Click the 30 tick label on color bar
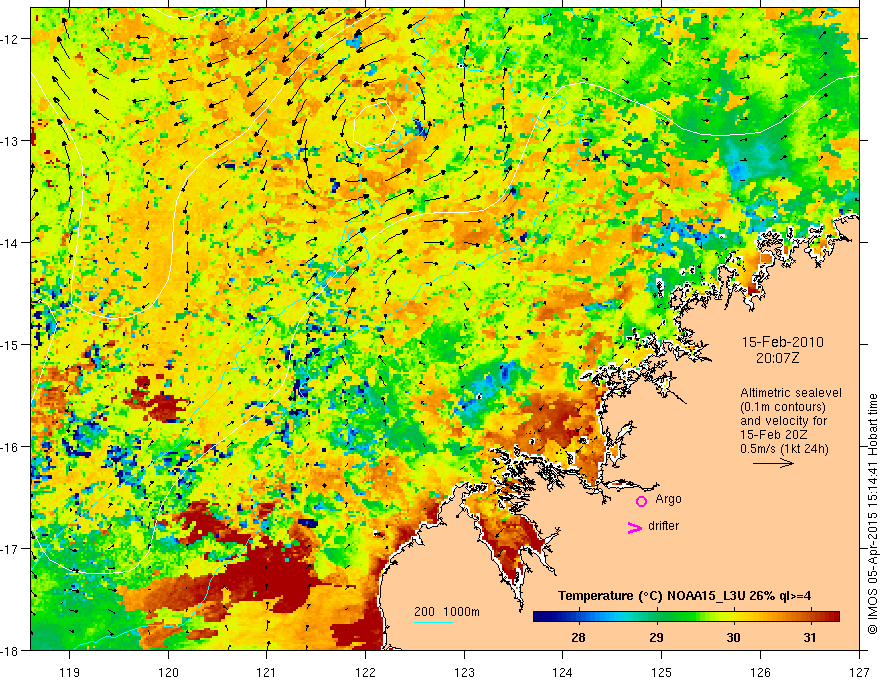 [x=733, y=637]
